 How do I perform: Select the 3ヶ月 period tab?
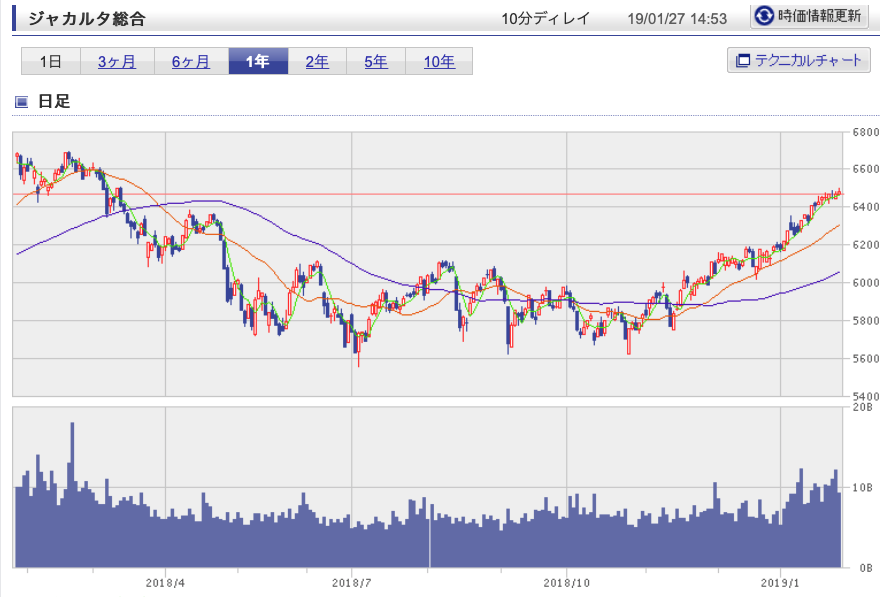tap(117, 62)
